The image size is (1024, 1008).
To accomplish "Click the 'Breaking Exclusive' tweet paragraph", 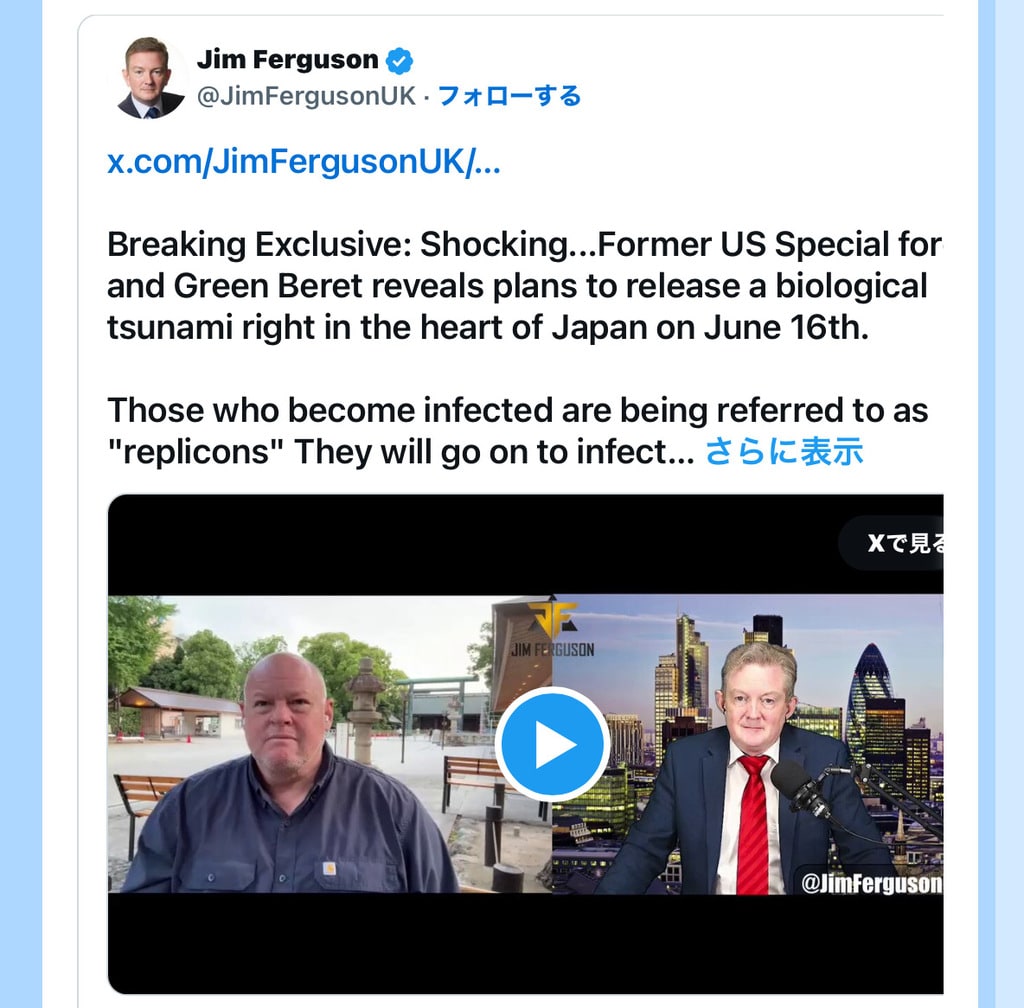I will point(524,286).
